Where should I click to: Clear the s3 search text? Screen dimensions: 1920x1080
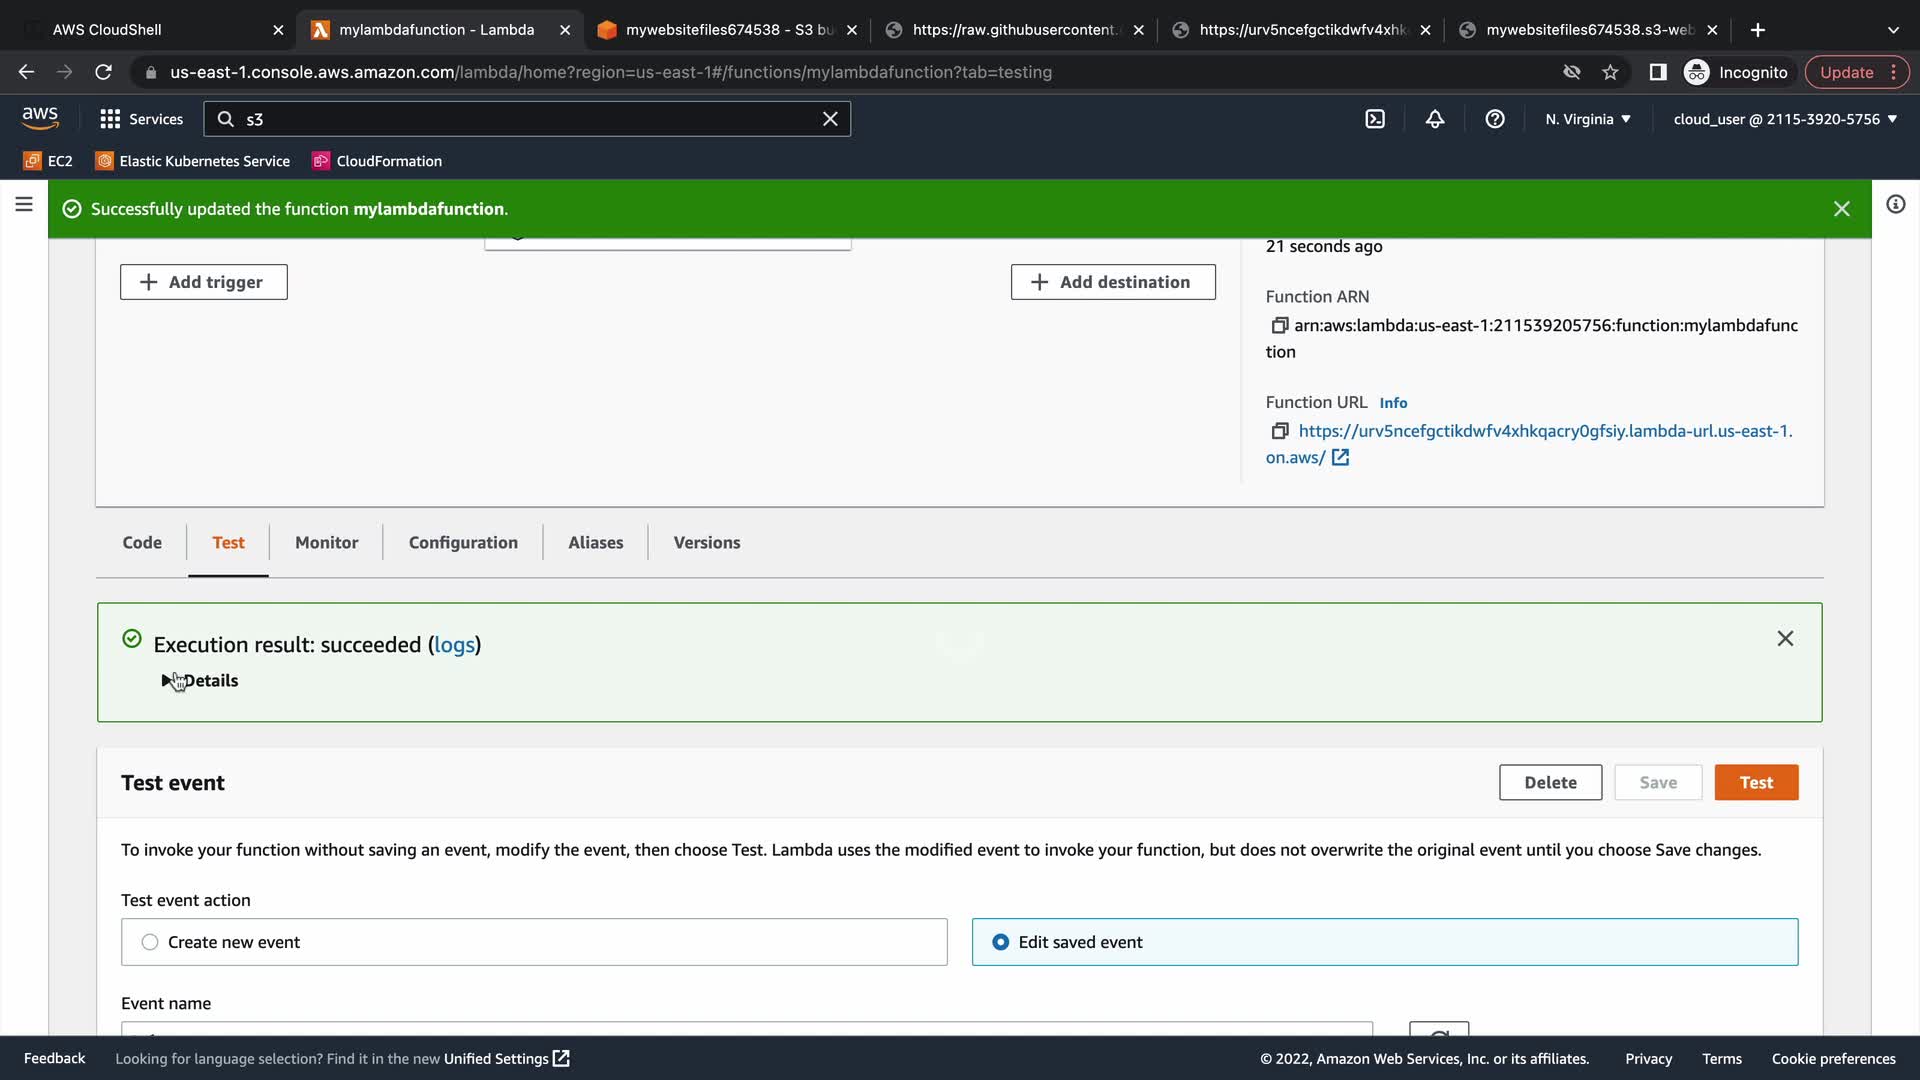point(830,119)
